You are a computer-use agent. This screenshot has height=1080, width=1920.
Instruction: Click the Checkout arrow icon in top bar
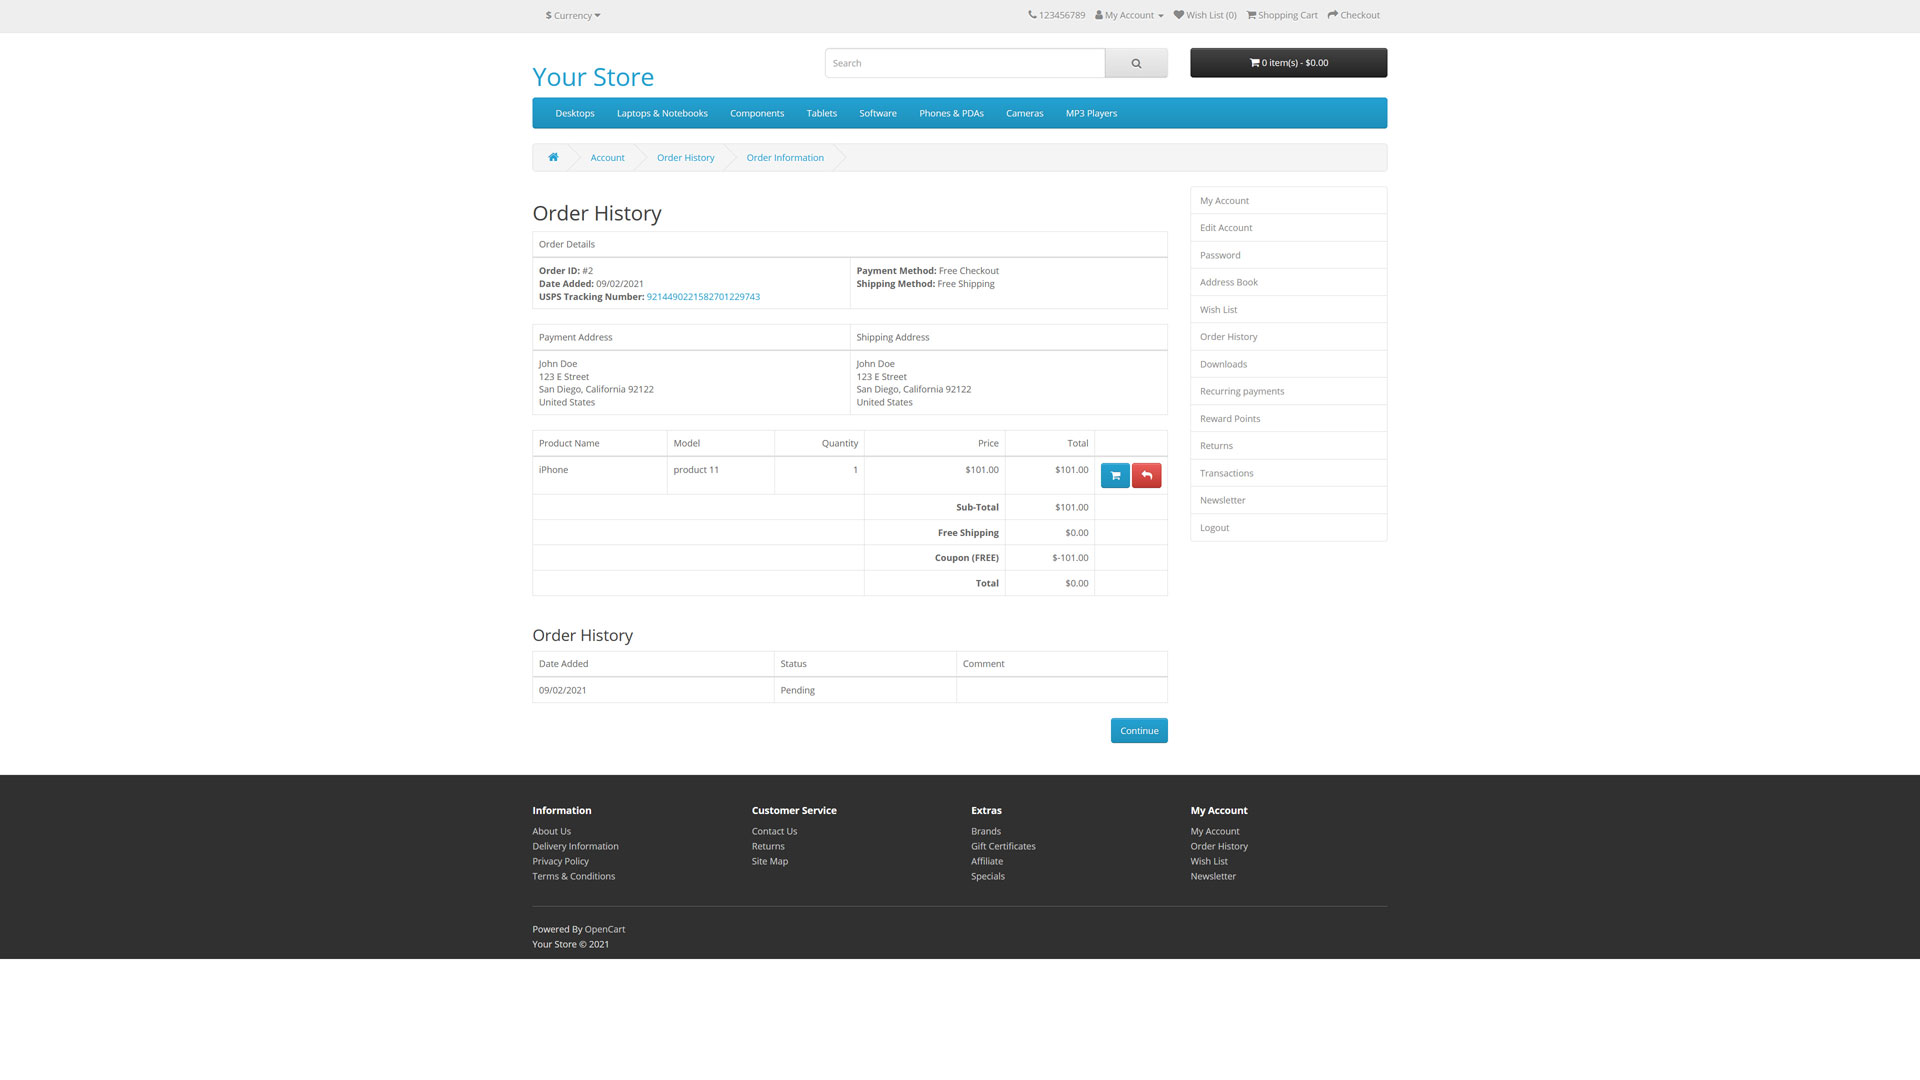pos(1331,14)
